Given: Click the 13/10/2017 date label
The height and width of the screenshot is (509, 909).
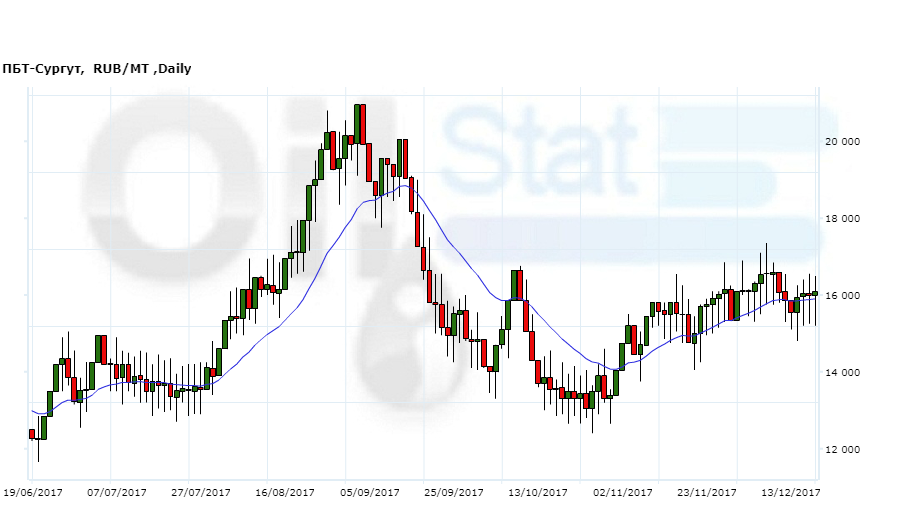Looking at the screenshot, I should [x=538, y=492].
